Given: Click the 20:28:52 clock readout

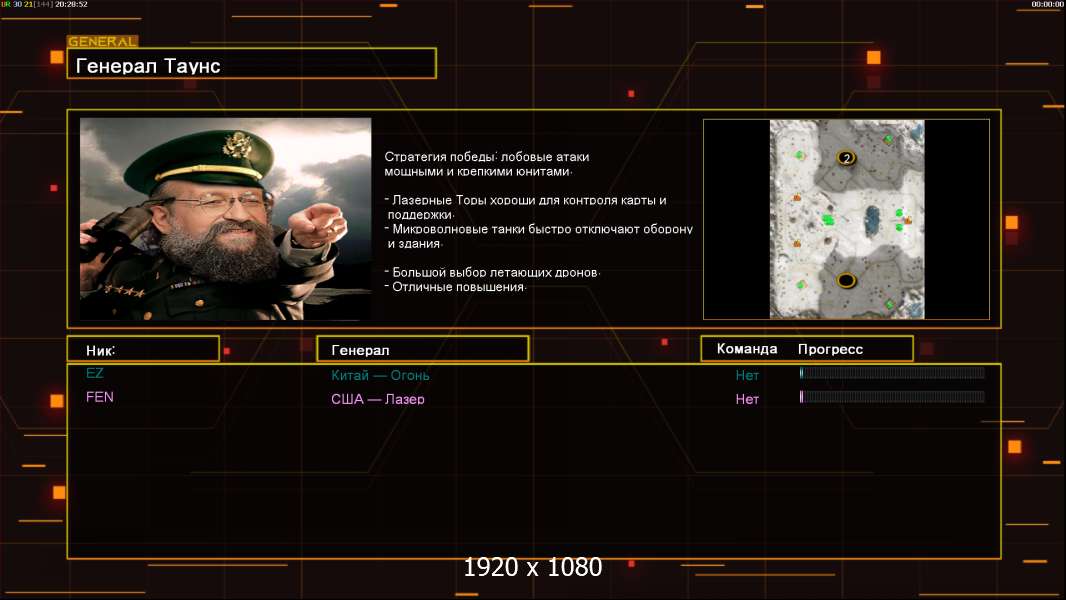Looking at the screenshot, I should pyautogui.click(x=71, y=4).
